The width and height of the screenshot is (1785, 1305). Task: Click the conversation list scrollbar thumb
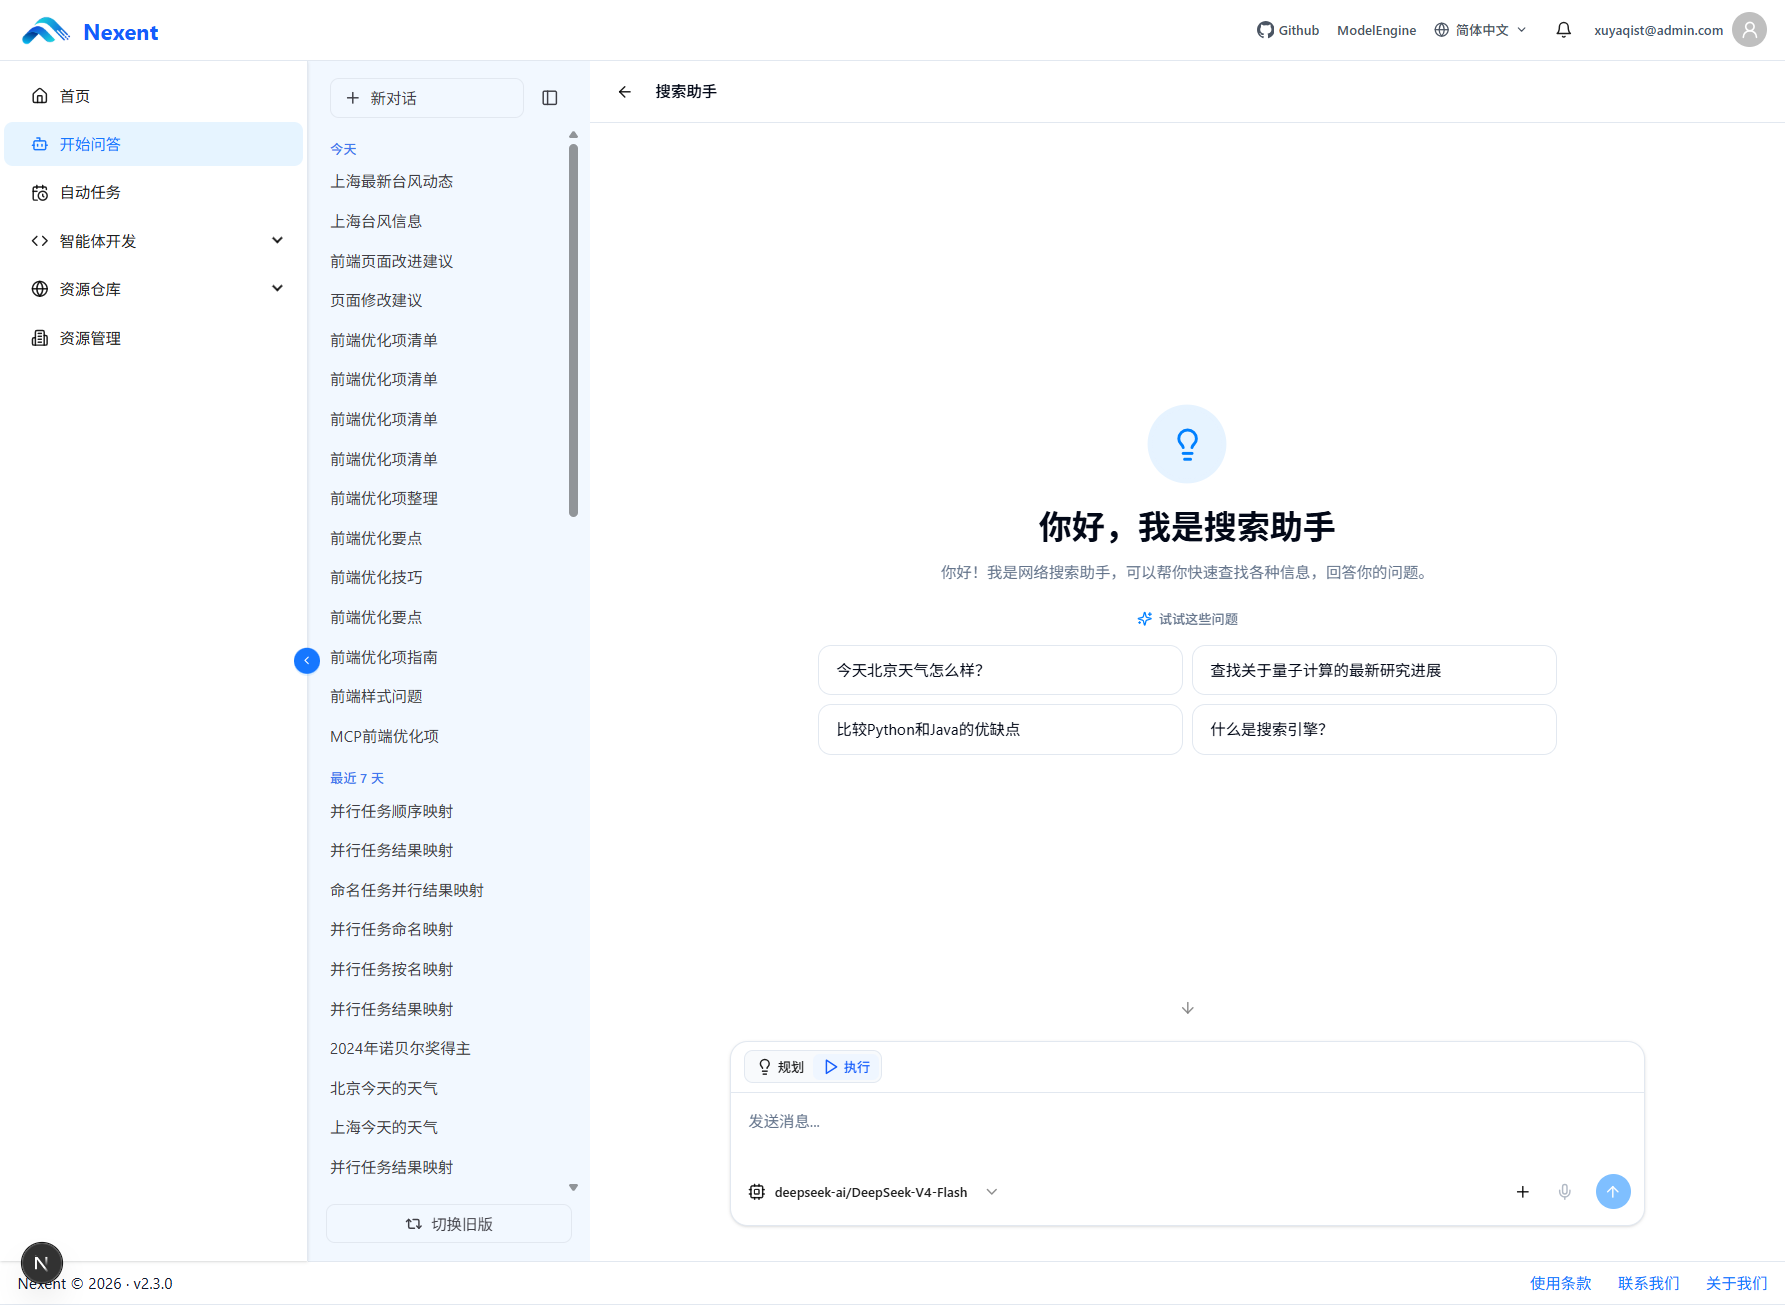coord(574,330)
